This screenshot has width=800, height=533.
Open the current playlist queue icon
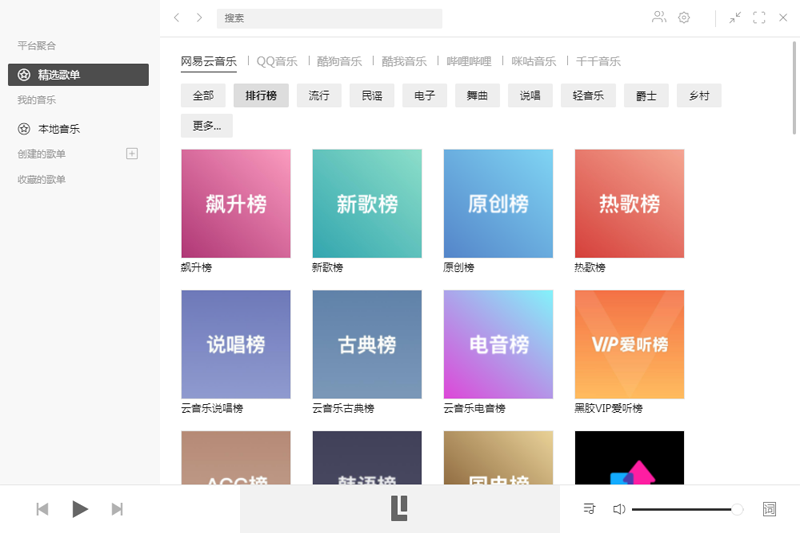click(x=589, y=509)
